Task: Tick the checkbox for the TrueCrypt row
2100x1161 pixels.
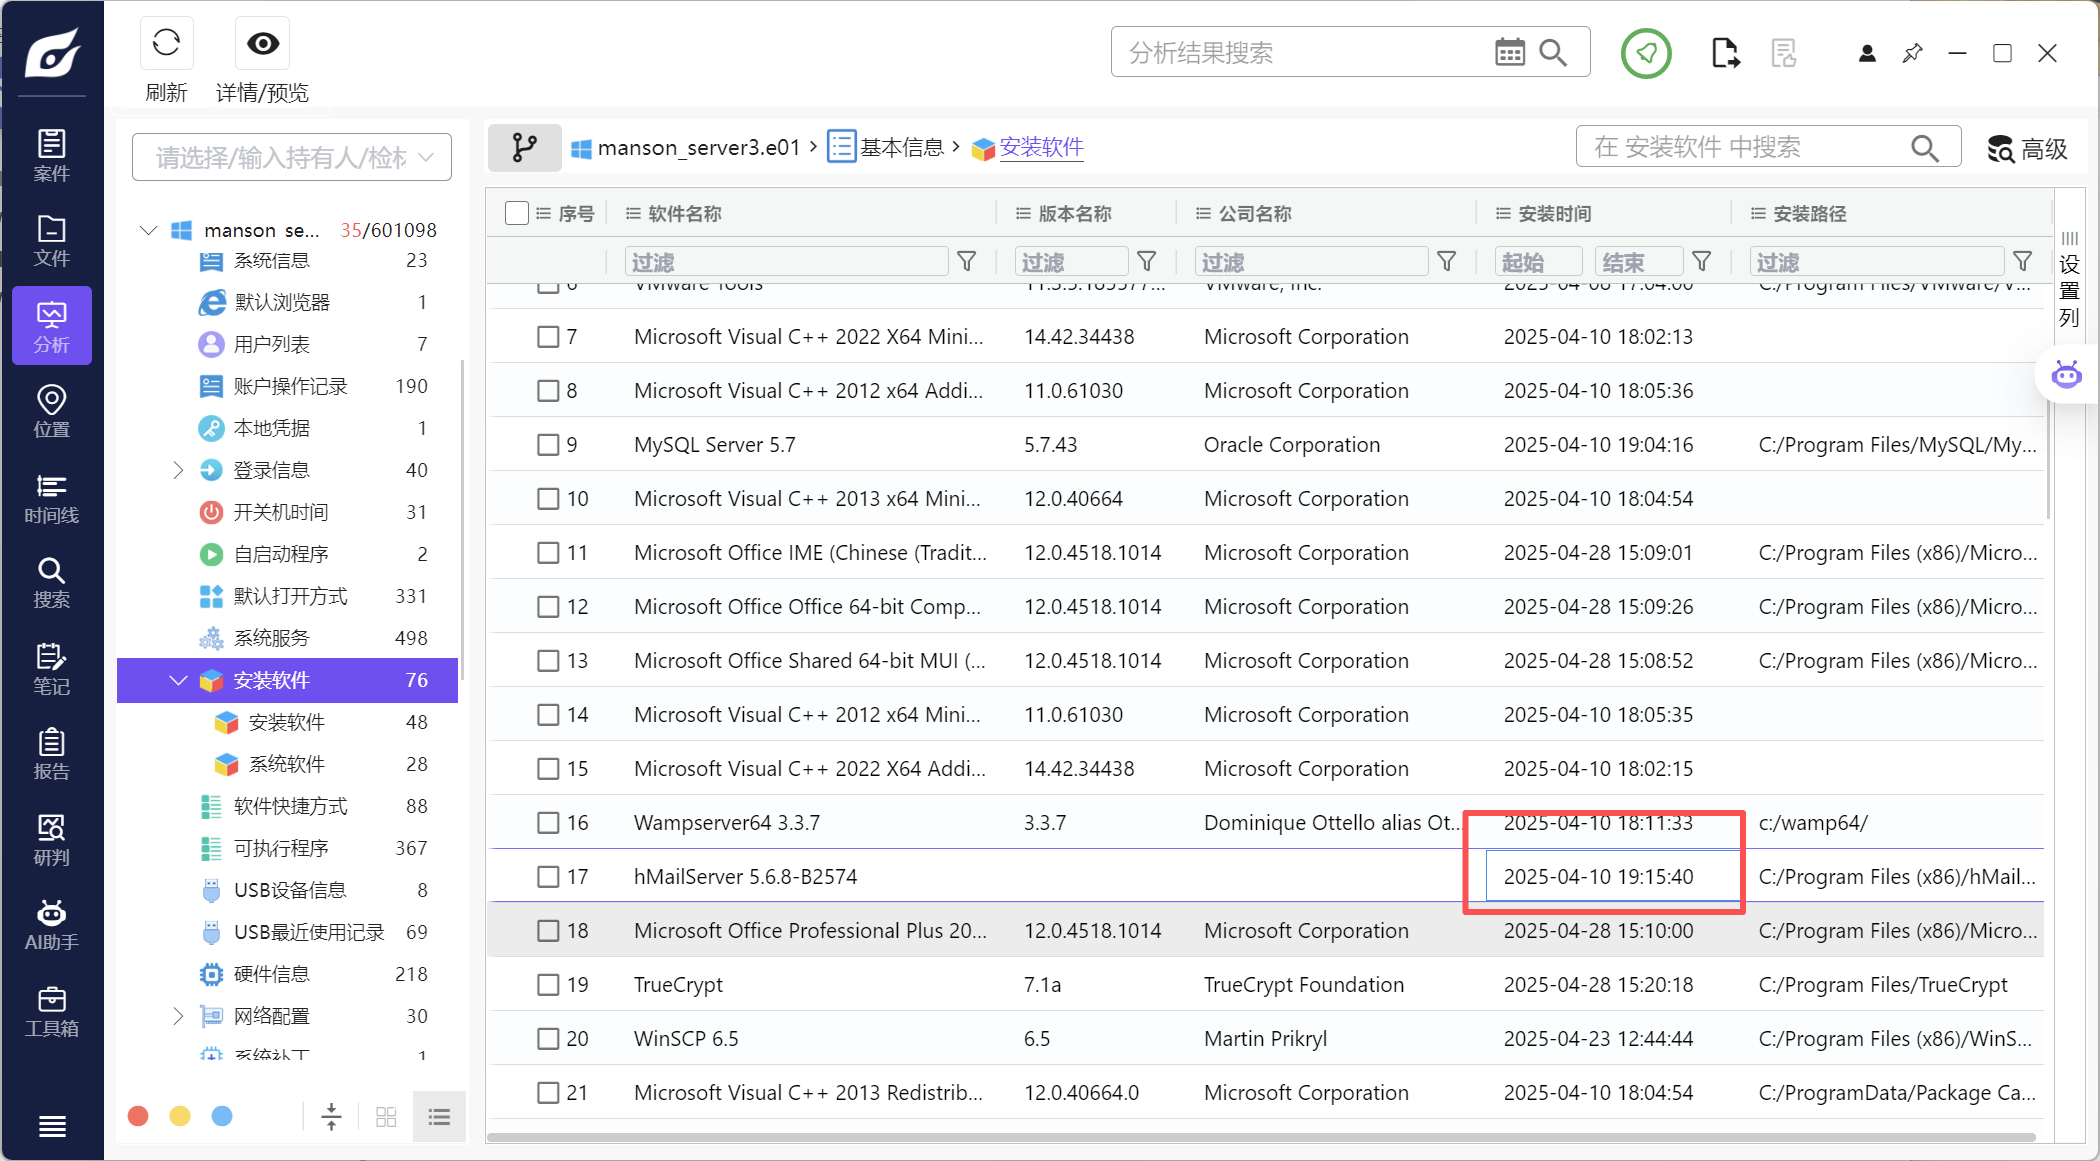Action: pyautogui.click(x=548, y=985)
